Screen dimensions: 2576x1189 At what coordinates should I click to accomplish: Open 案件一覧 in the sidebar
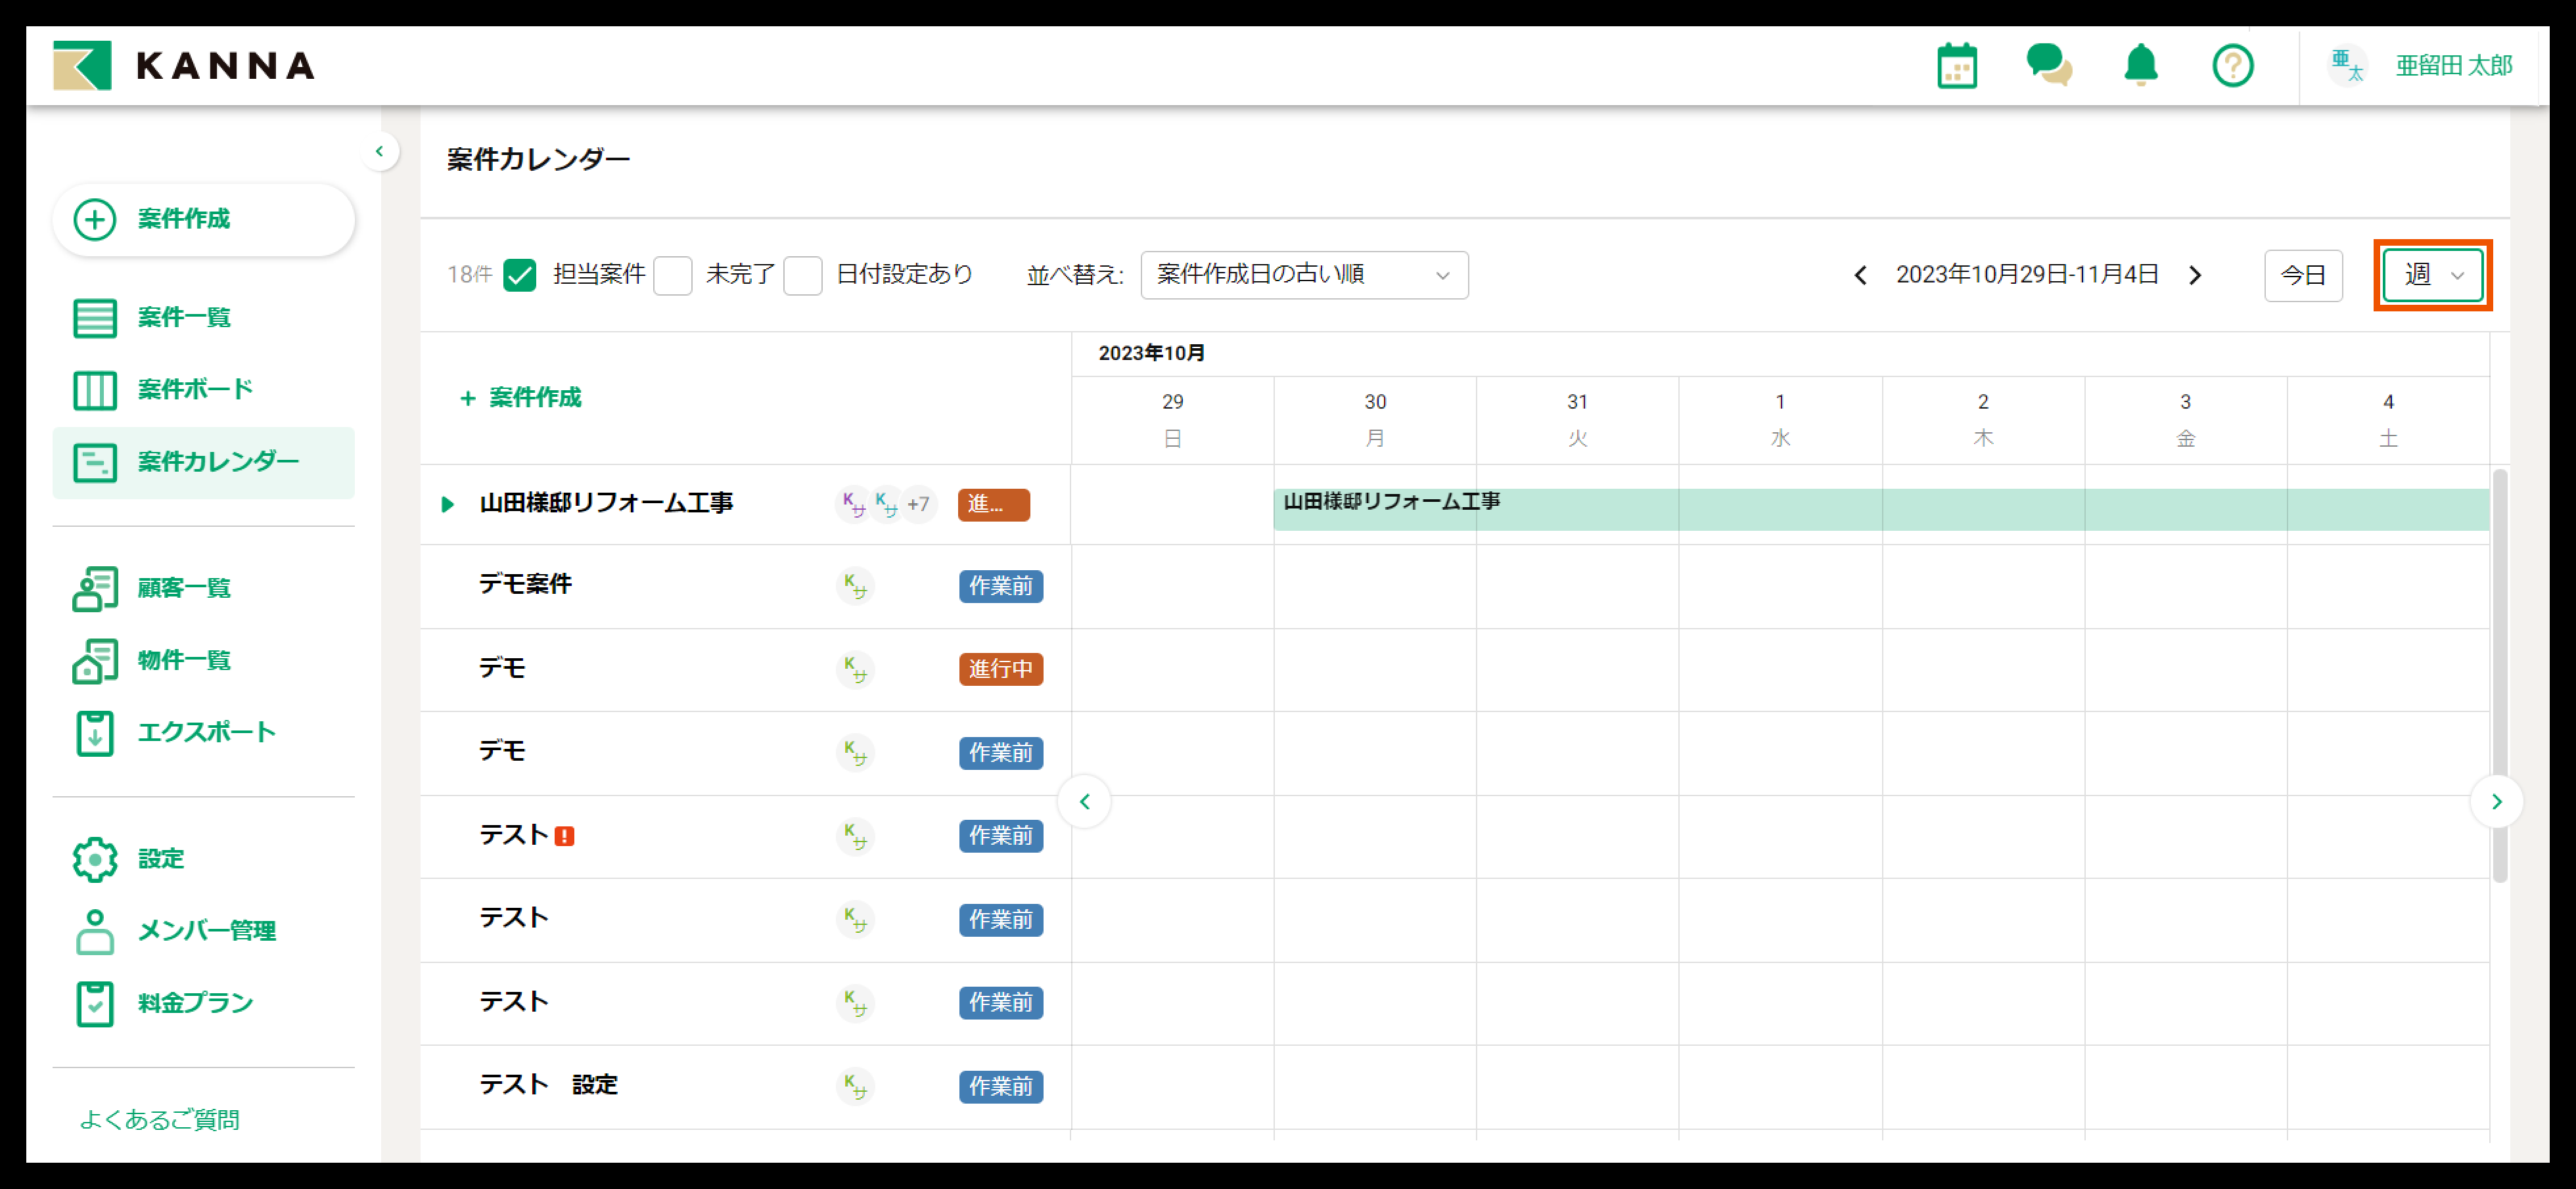pos(204,318)
